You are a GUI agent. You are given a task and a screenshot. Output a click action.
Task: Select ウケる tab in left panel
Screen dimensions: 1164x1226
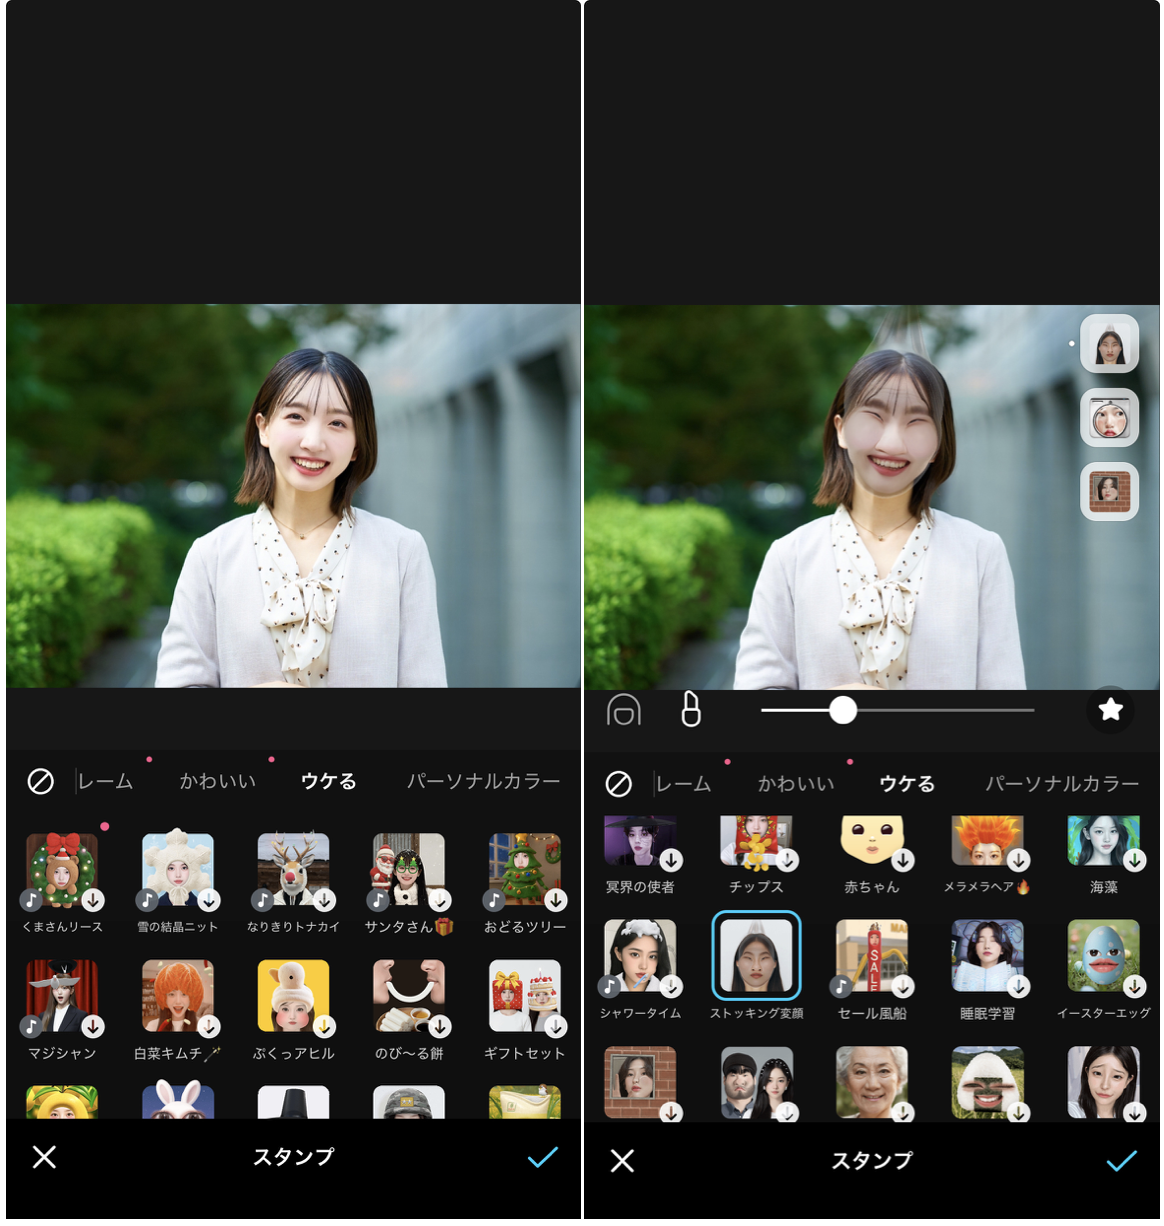click(x=328, y=781)
